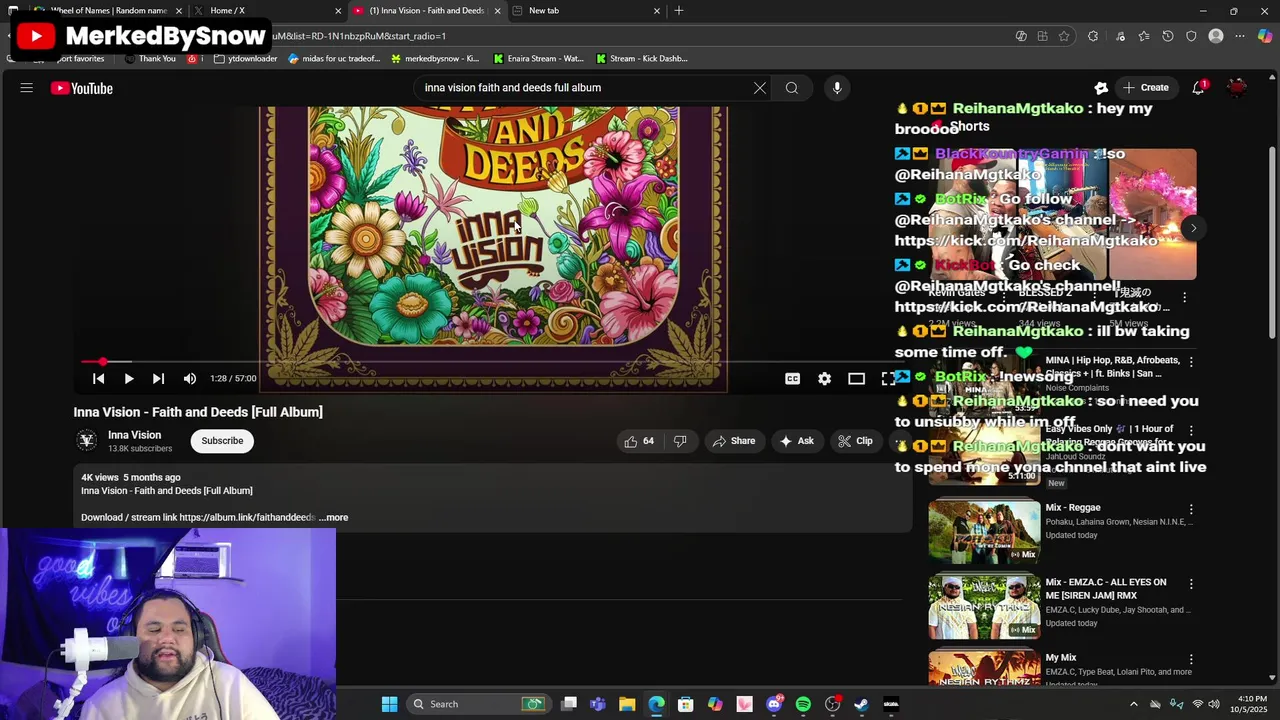Viewport: 1280px width, 720px height.
Task: Open options for Easy Vibes Only video
Action: 1190,430
